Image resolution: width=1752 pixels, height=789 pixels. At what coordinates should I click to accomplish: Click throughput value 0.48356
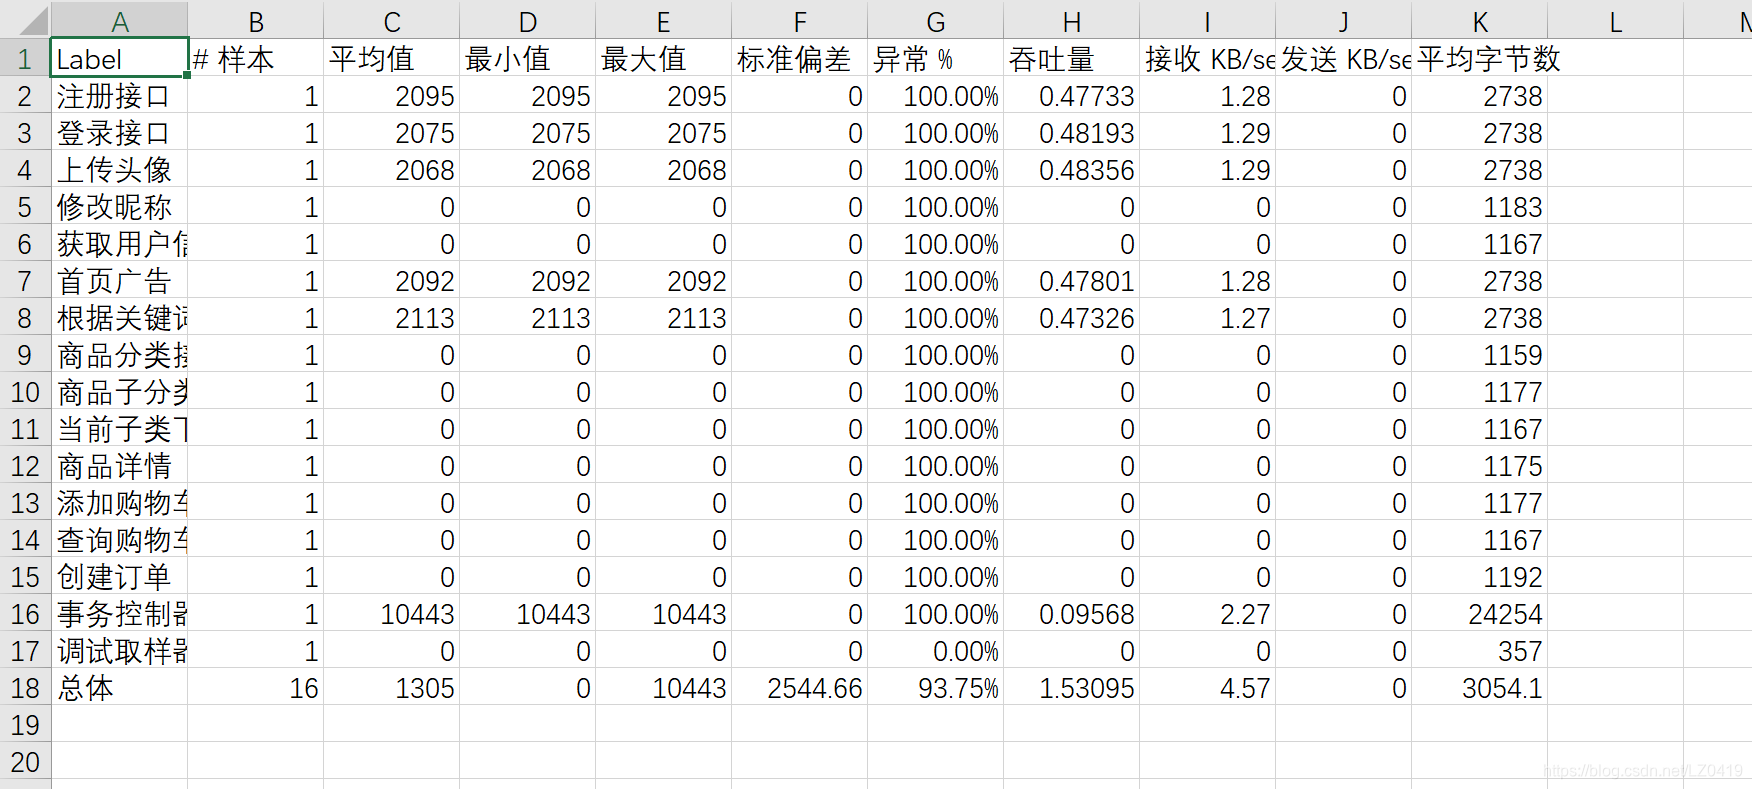click(1071, 170)
